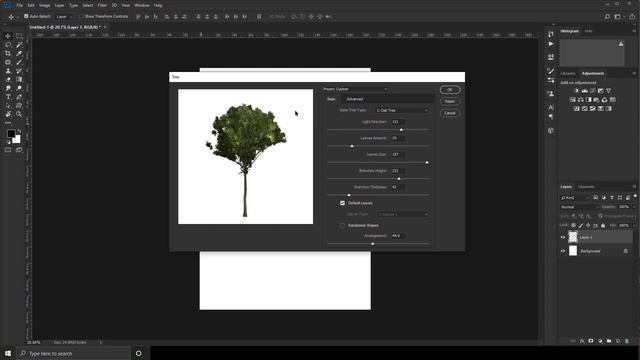This screenshot has height=360, width=640.
Task: Switch to the Channels tab
Action: 586,187
